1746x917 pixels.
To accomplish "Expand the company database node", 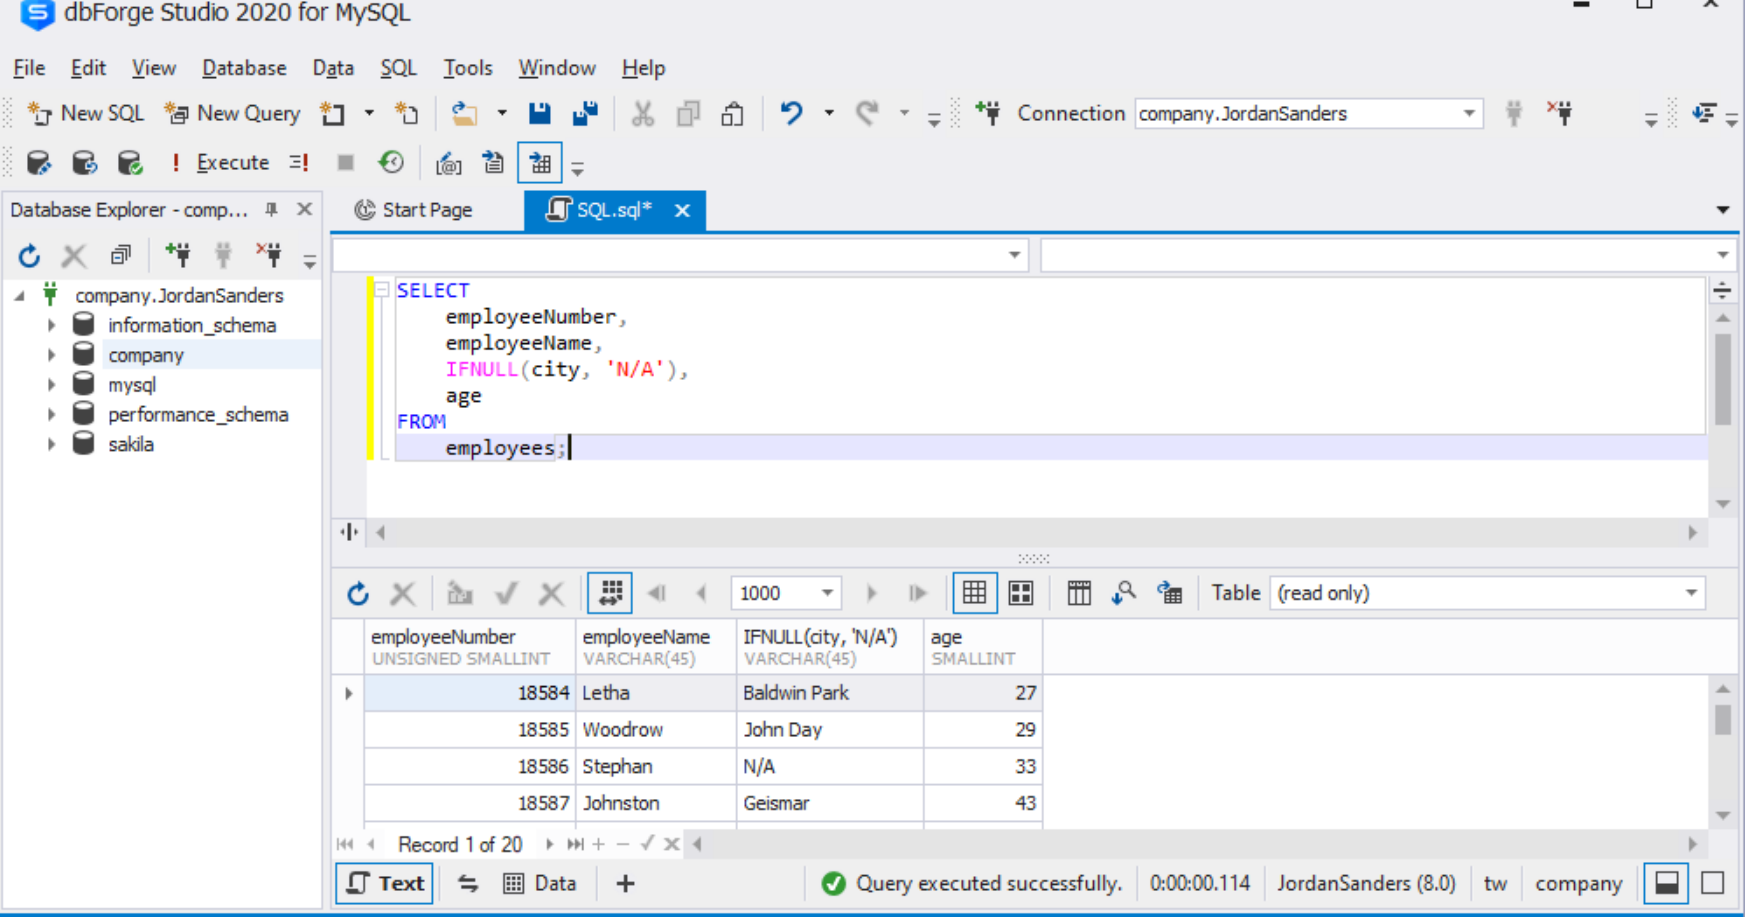I will tap(51, 355).
